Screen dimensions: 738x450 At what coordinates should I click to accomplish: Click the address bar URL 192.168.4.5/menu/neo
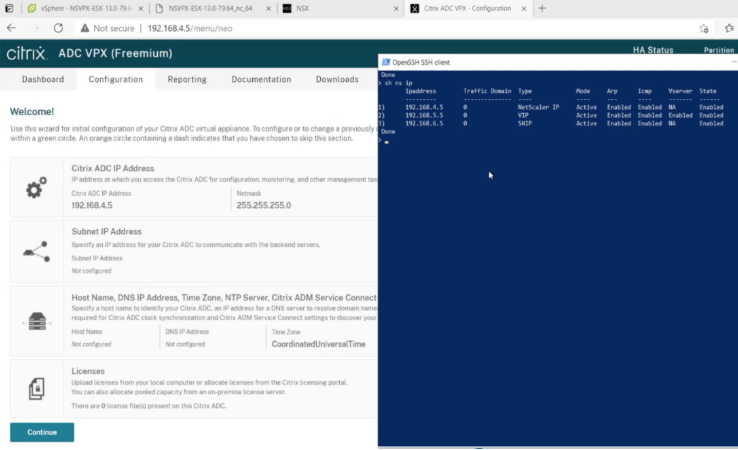[x=190, y=28]
